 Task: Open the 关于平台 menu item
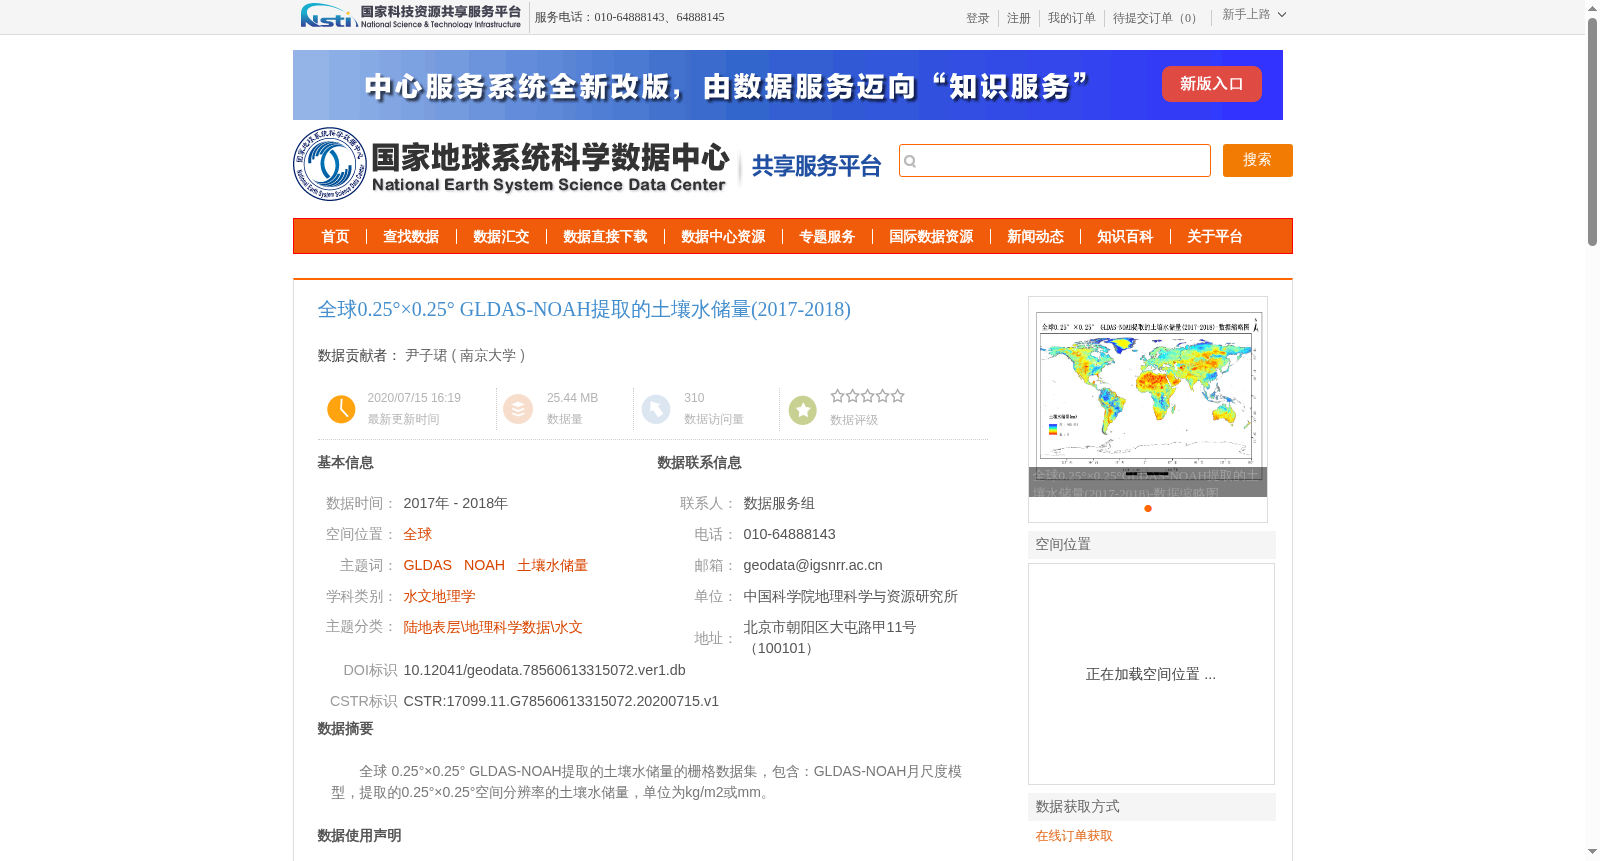[1215, 237]
